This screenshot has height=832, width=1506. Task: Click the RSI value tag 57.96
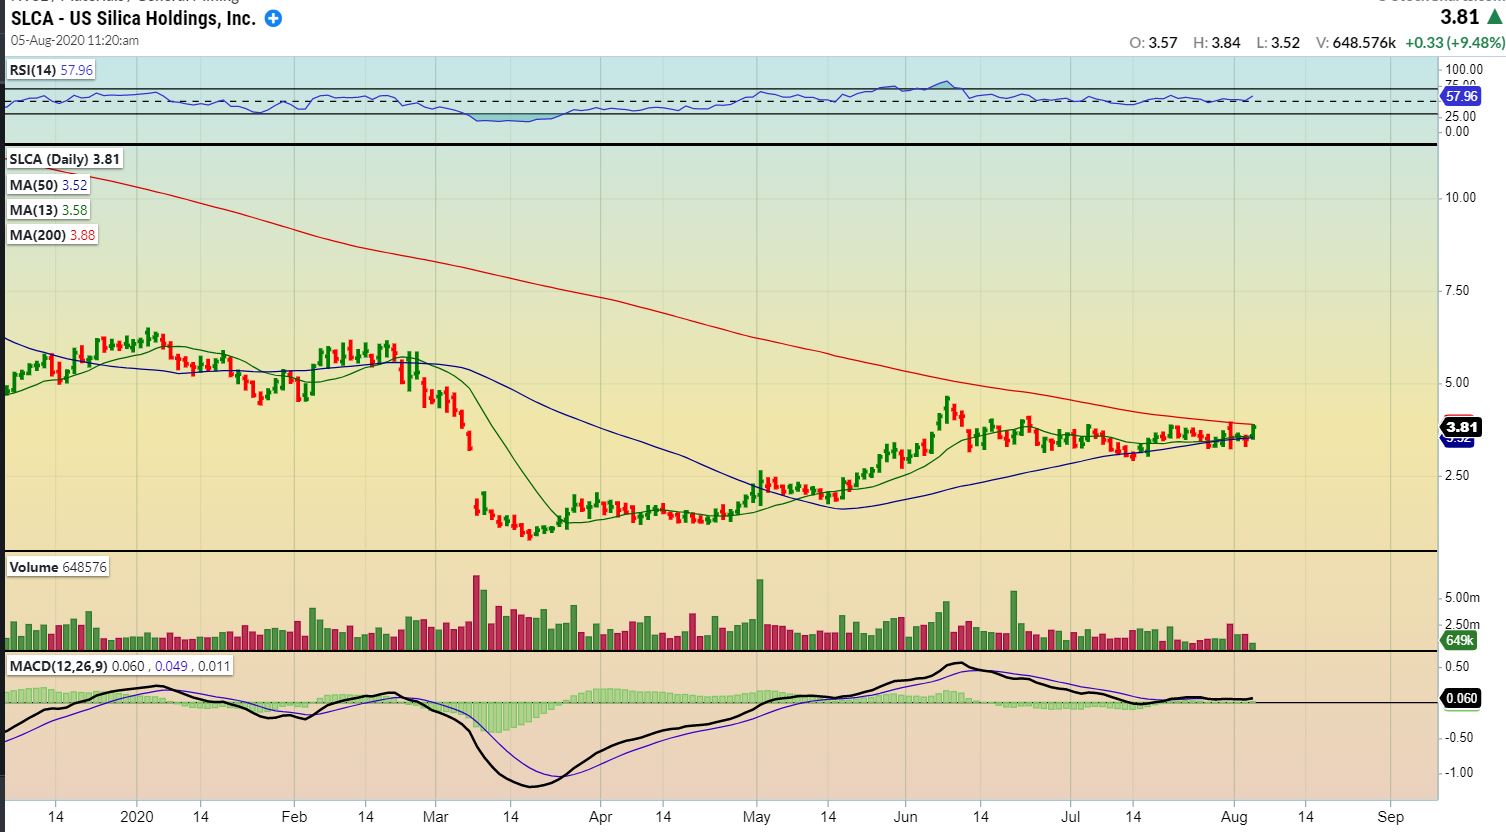click(x=1461, y=97)
